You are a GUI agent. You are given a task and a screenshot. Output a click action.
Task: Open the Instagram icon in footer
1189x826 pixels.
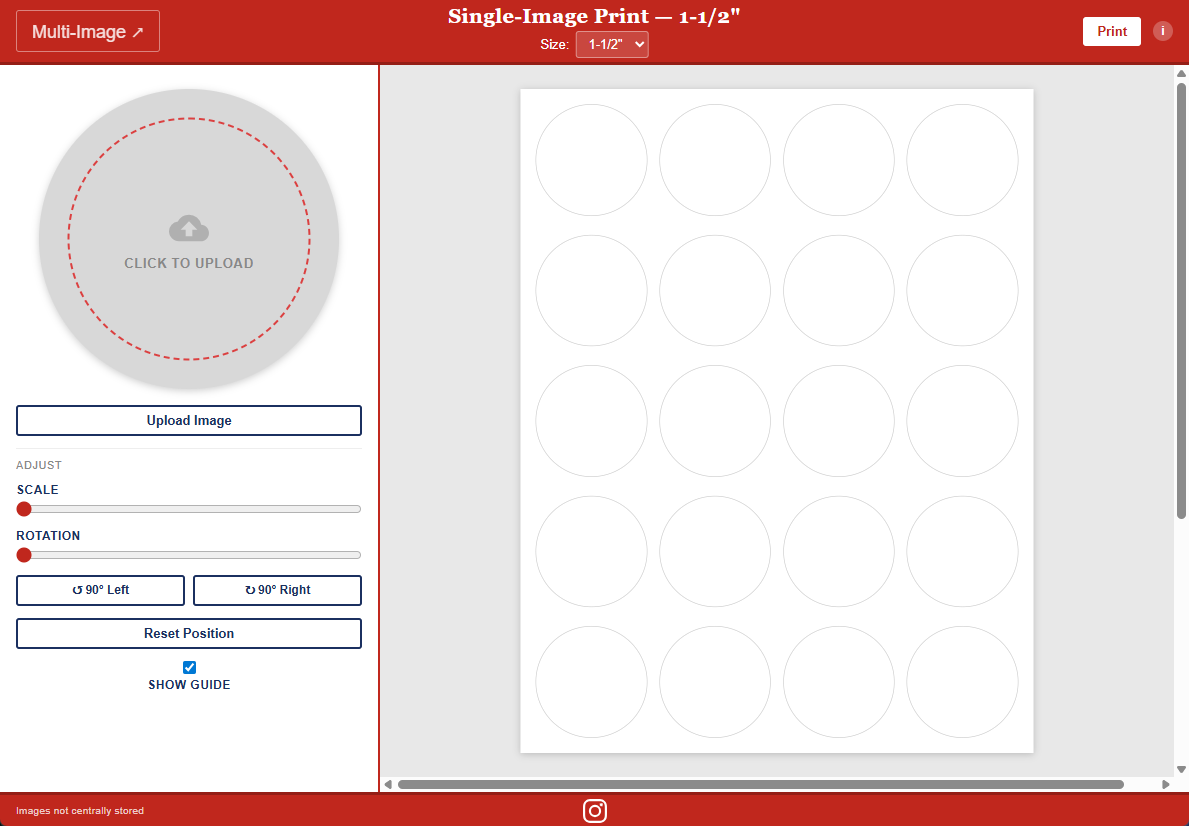pyautogui.click(x=595, y=811)
